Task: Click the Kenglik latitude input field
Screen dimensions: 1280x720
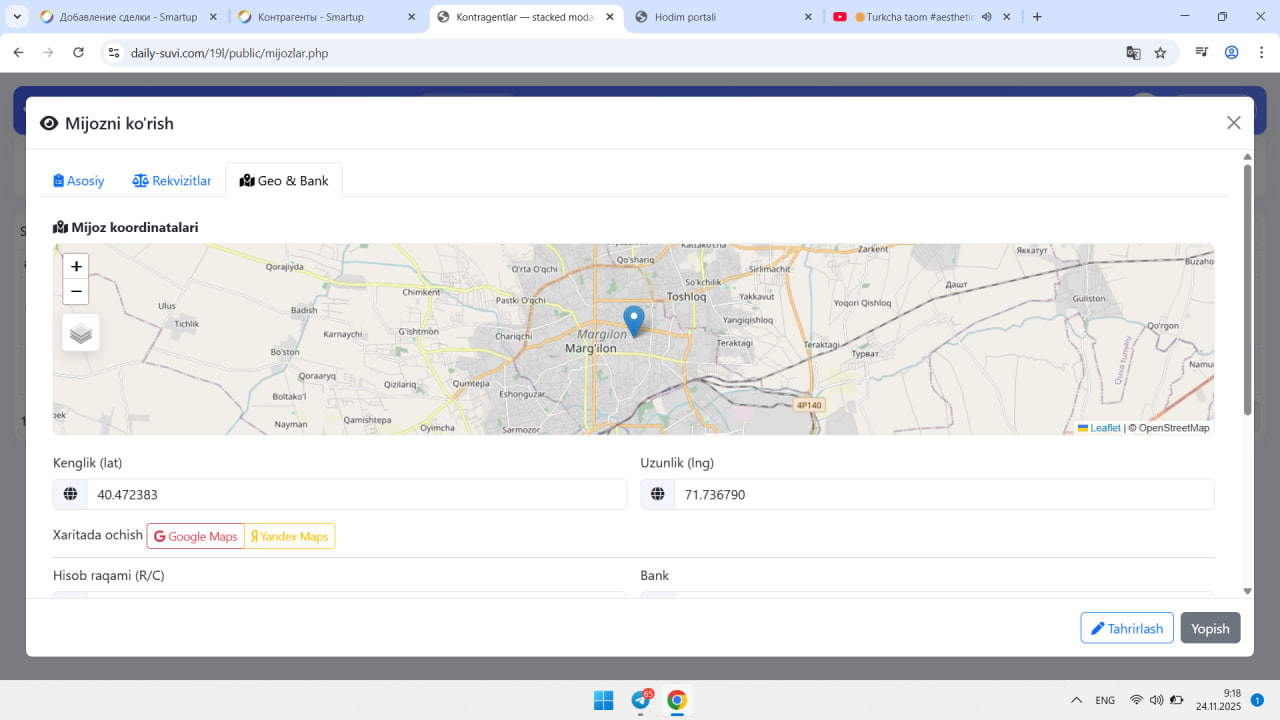Action: click(355, 494)
